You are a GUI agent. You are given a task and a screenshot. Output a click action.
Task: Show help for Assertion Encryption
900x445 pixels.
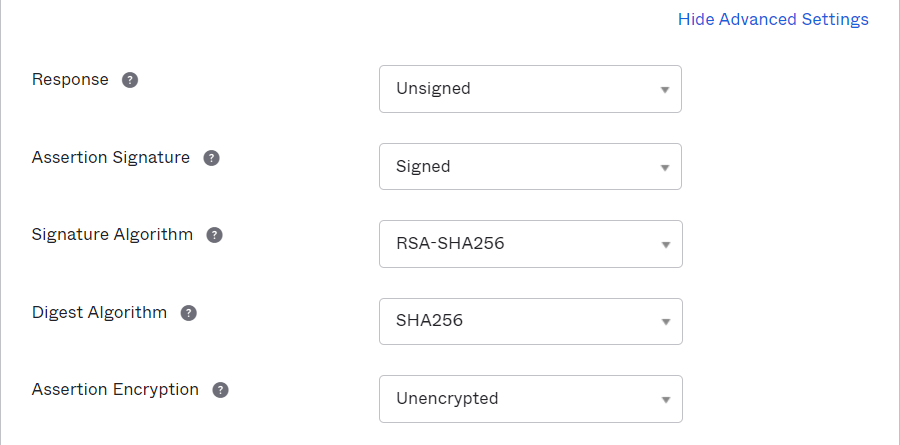(220, 390)
